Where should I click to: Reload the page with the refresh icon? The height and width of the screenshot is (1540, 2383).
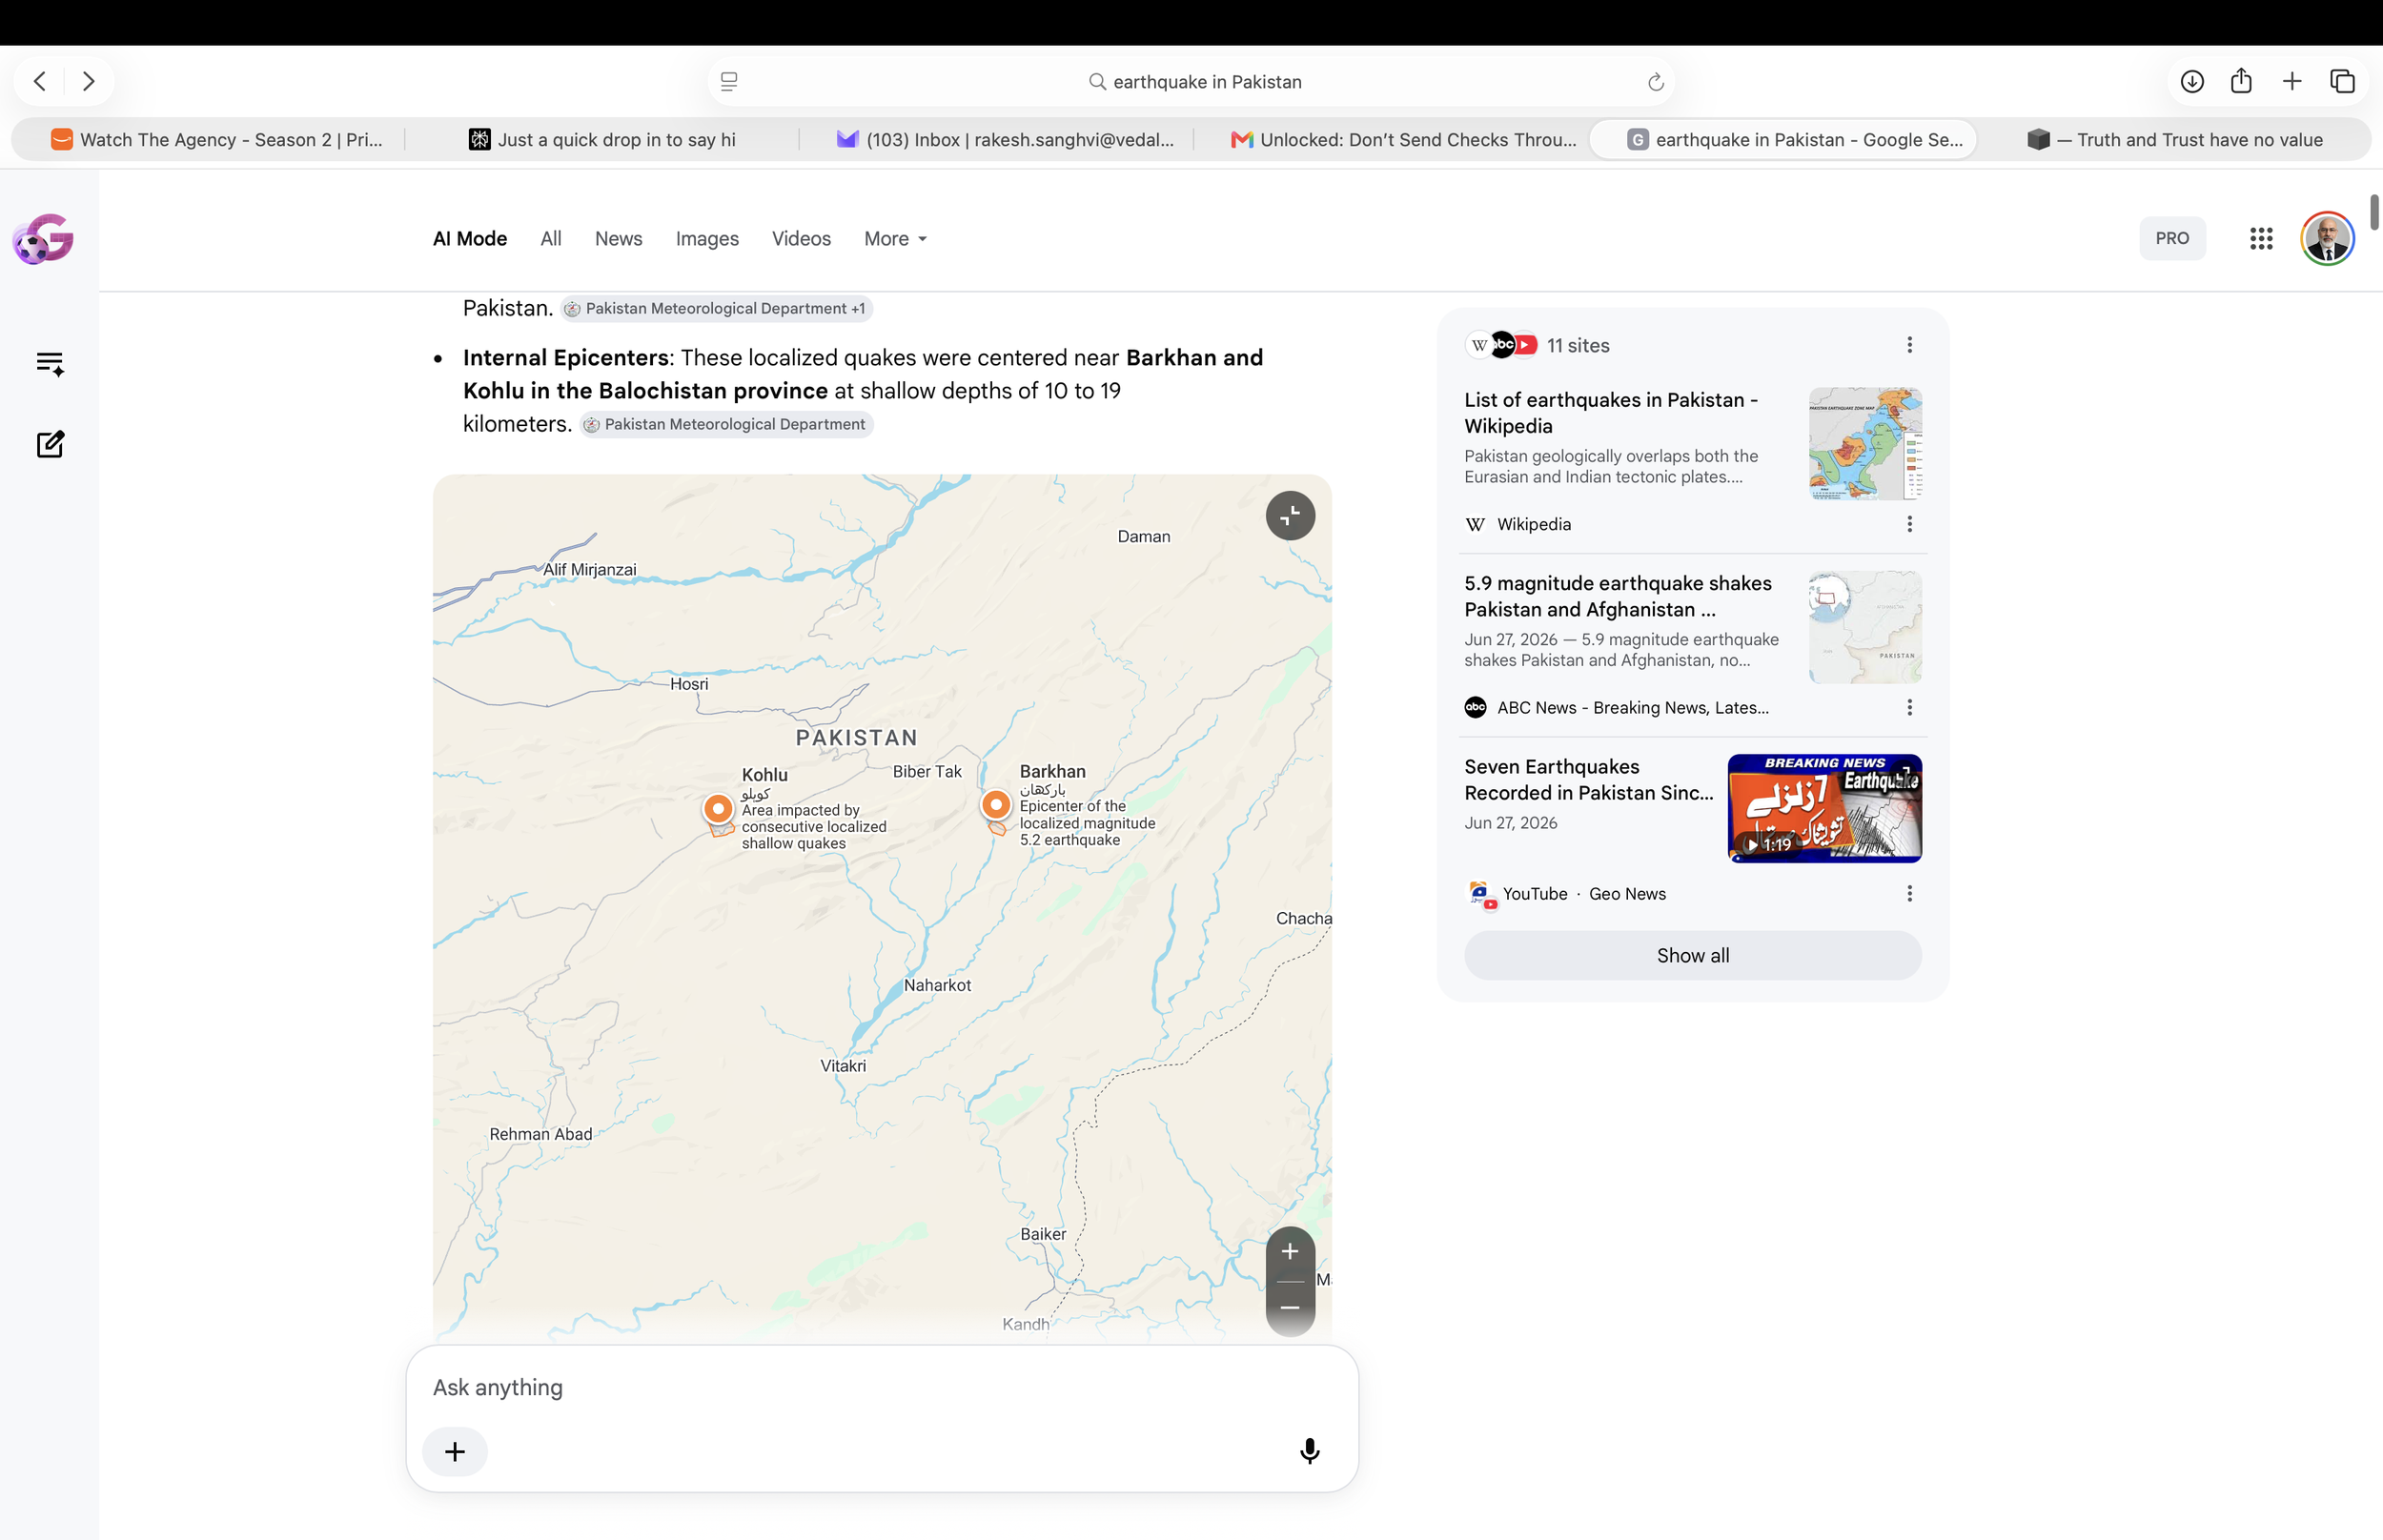coord(1655,82)
